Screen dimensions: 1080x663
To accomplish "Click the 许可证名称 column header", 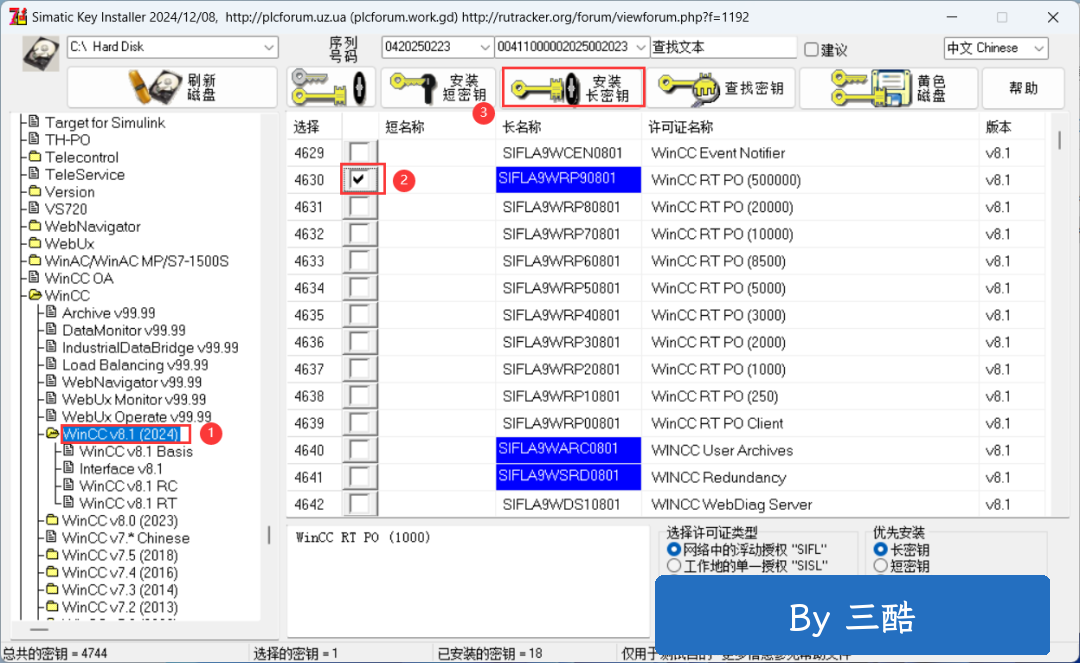I will click(681, 127).
